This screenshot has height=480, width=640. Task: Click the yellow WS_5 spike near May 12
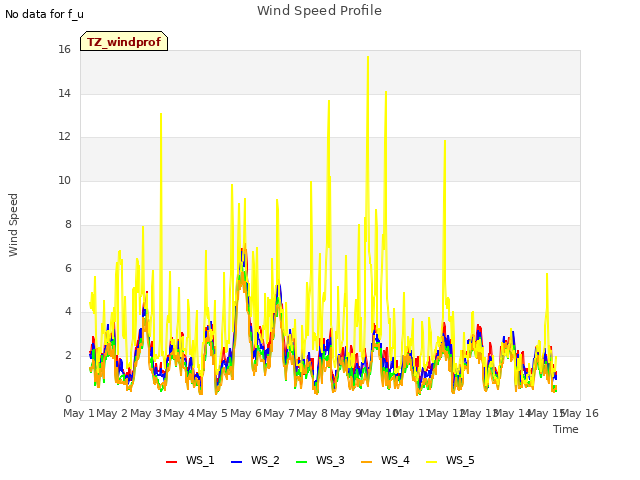coord(445,141)
